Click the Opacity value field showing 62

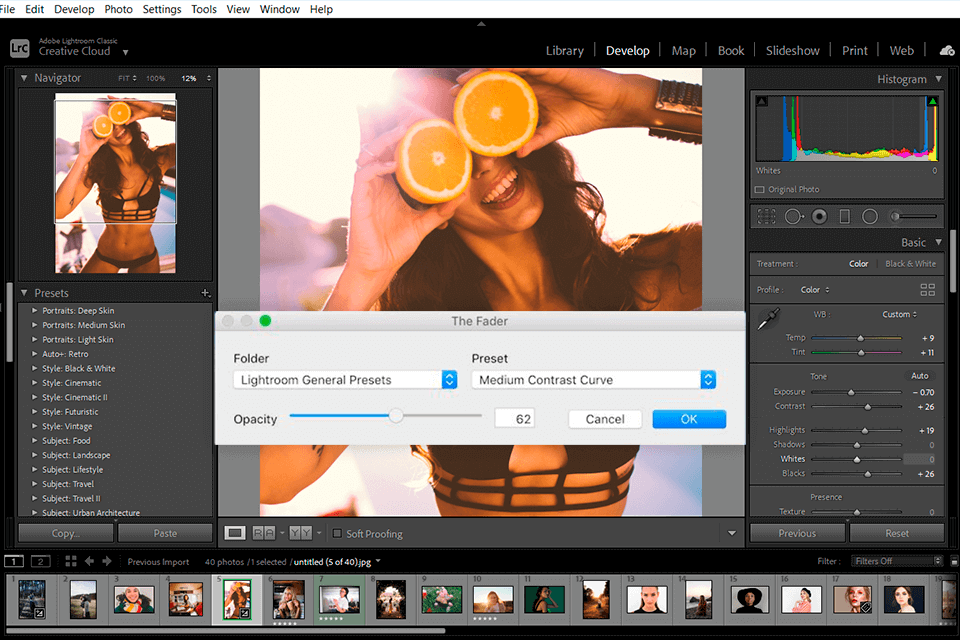coord(515,419)
